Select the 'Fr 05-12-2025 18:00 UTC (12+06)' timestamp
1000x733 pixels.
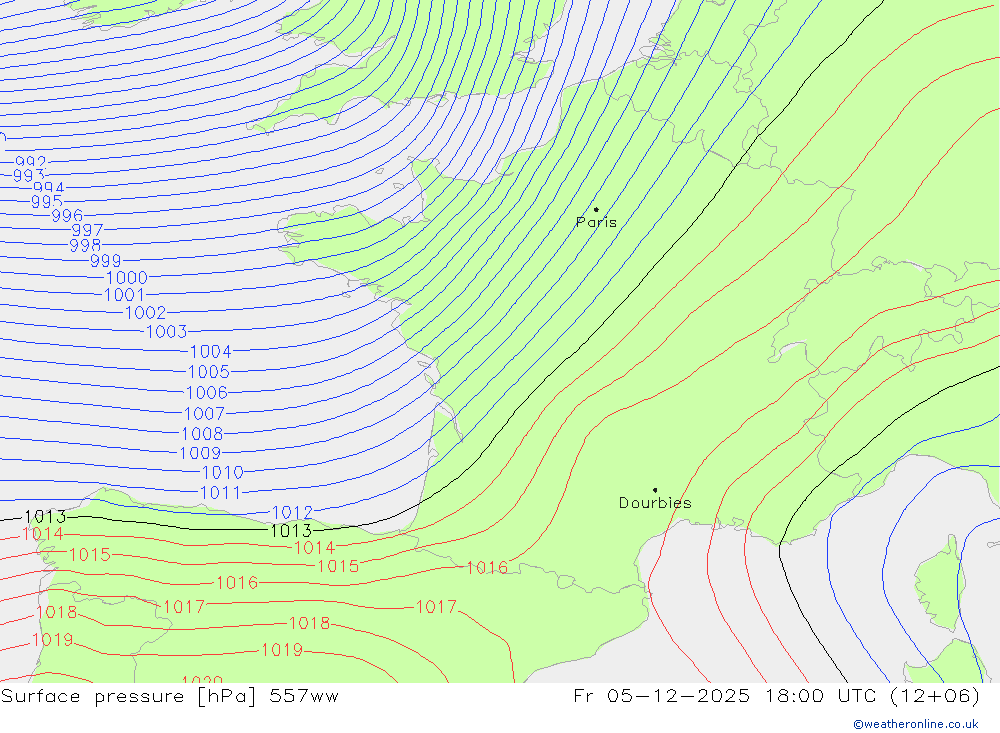[x=776, y=696]
